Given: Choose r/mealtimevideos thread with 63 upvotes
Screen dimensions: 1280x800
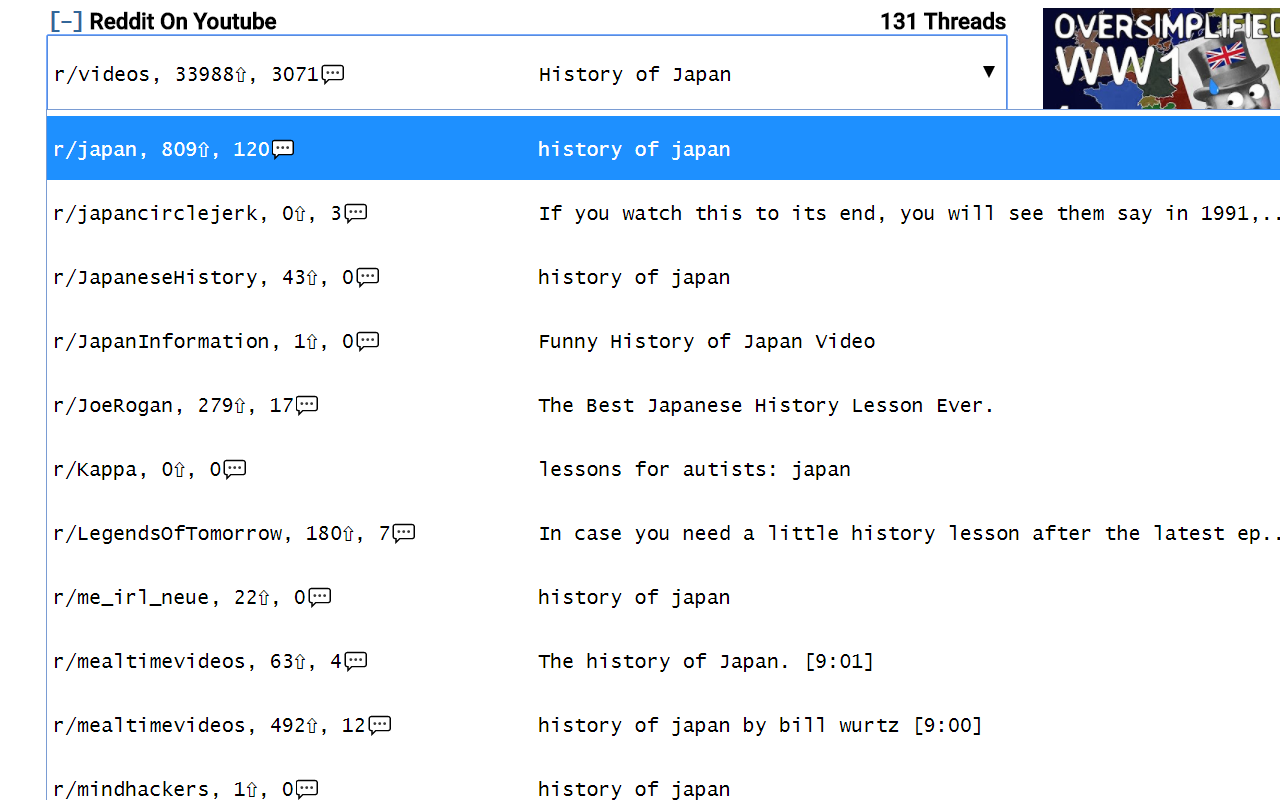Looking at the screenshot, I should tap(663, 660).
